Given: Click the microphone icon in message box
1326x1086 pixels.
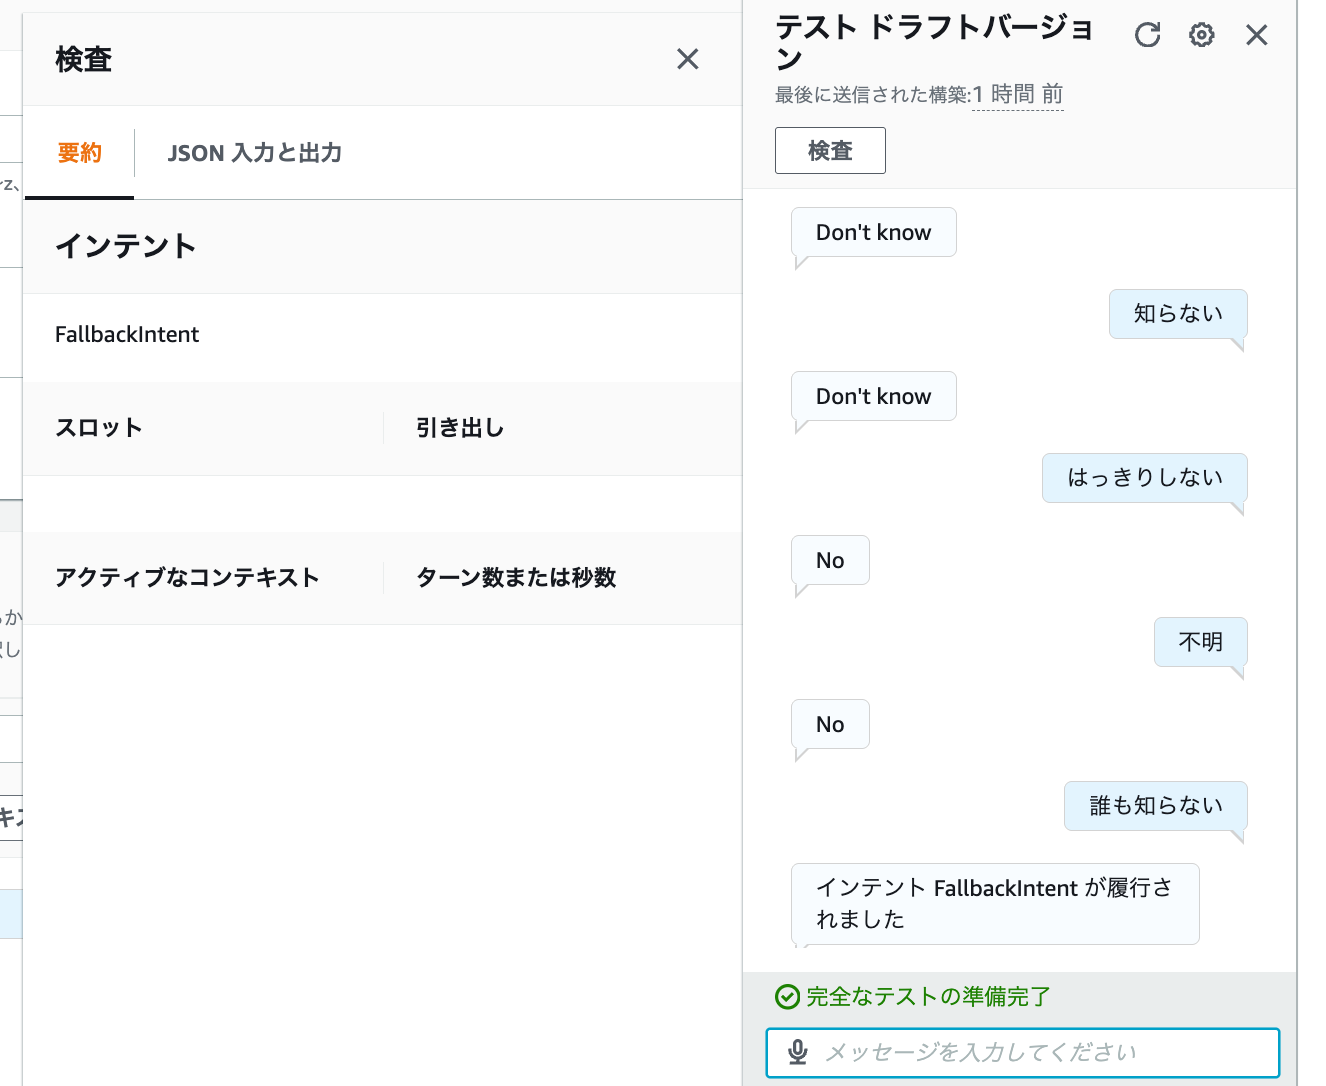Looking at the screenshot, I should tap(797, 1052).
